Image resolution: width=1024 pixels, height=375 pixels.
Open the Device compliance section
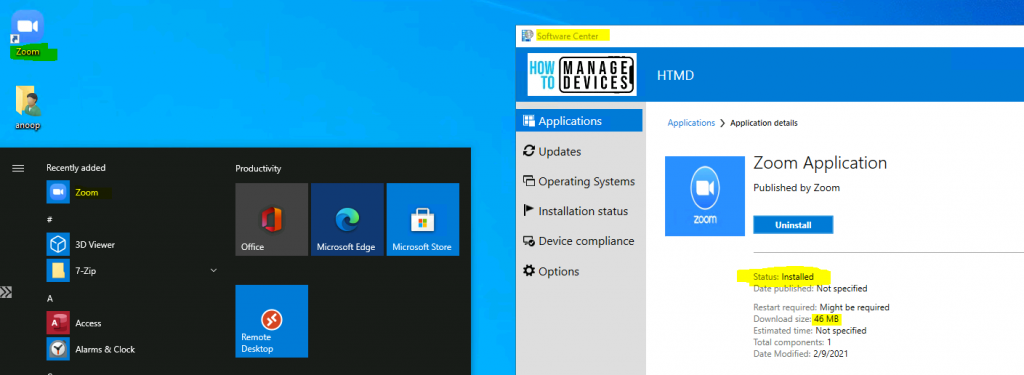(x=579, y=241)
